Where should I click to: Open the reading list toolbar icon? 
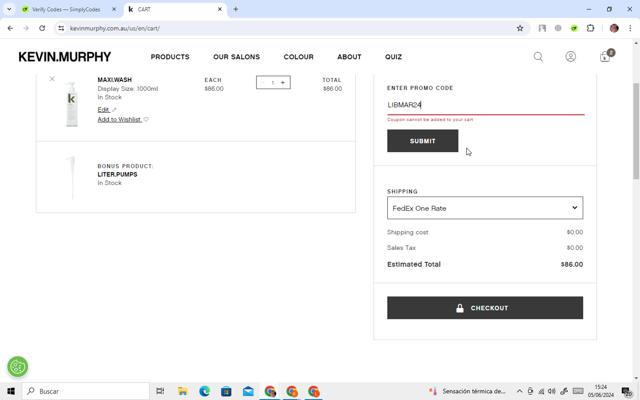tap(542, 28)
